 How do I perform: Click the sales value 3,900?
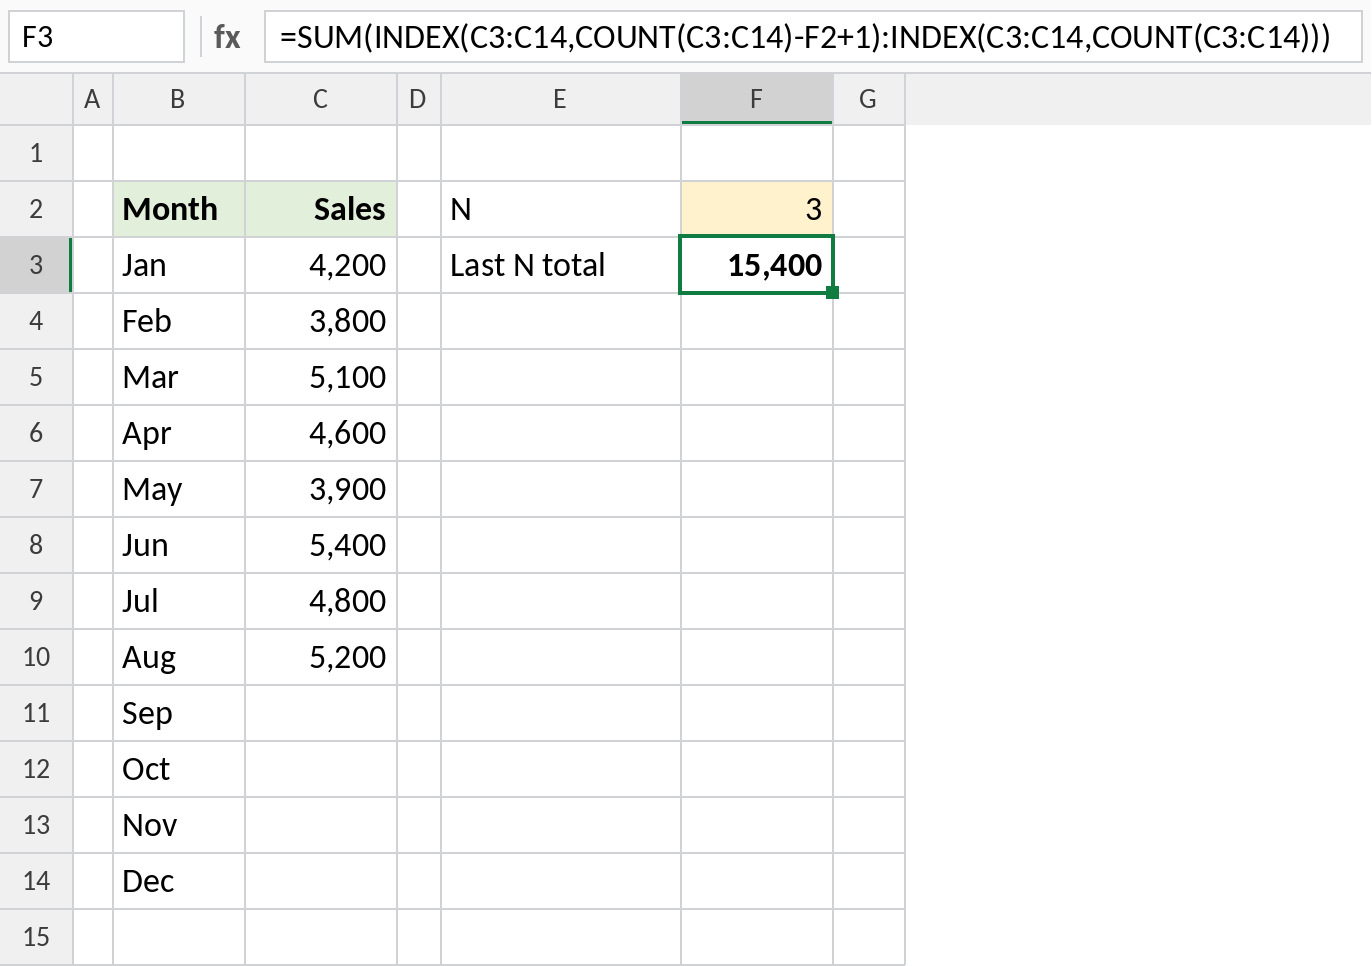click(x=321, y=489)
